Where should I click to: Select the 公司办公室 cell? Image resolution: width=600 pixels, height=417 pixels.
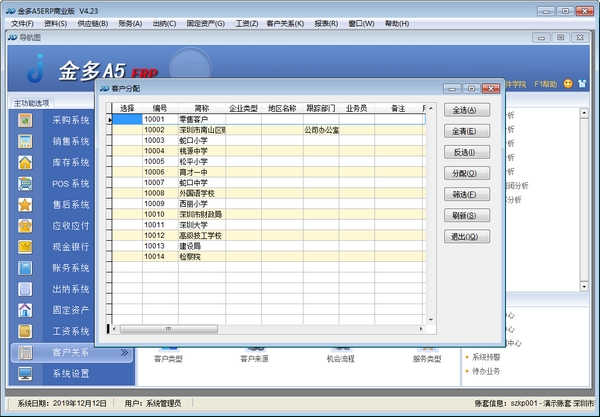pos(321,130)
